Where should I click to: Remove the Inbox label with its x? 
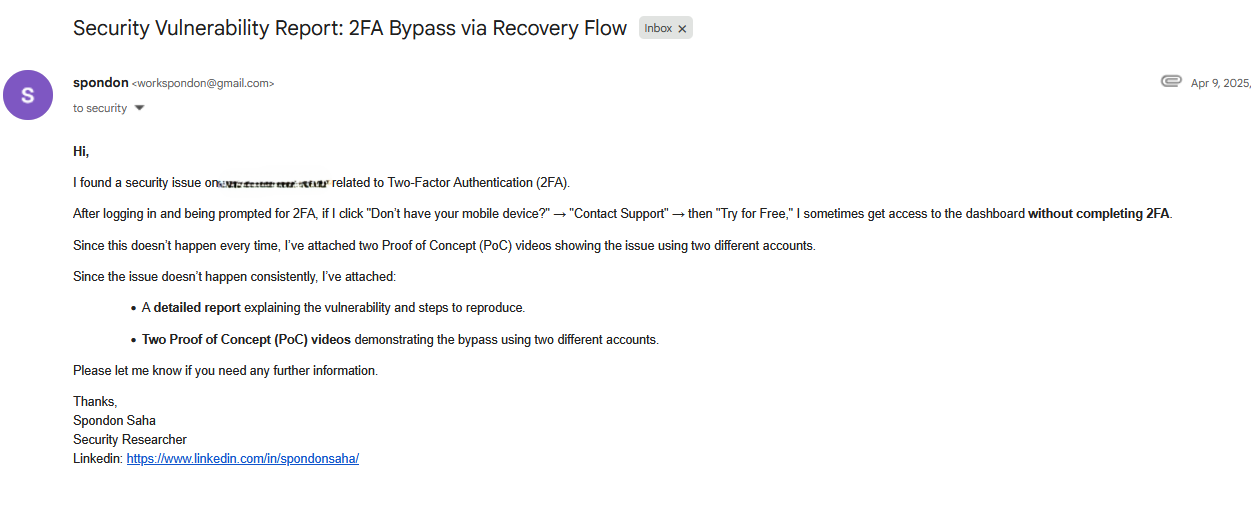(682, 29)
